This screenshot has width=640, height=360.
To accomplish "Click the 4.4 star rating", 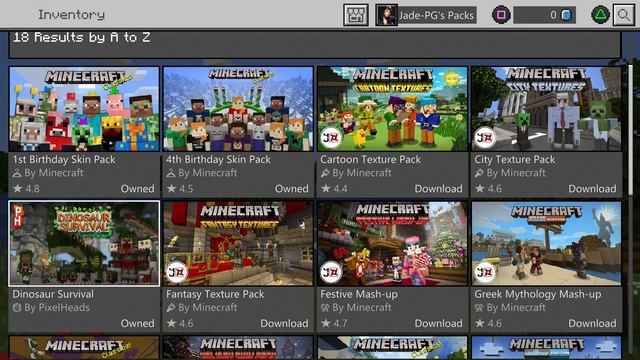I will point(334,189).
